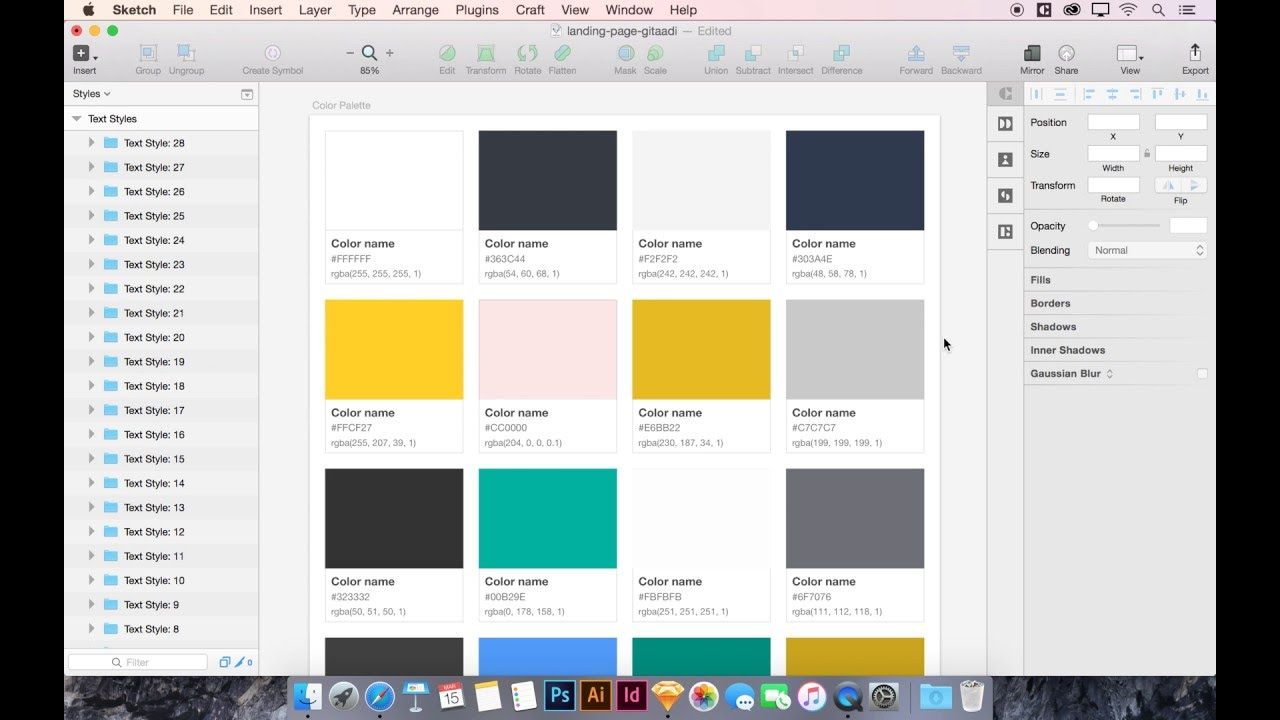Open the Styles dropdown in left sidebar

coord(91,93)
